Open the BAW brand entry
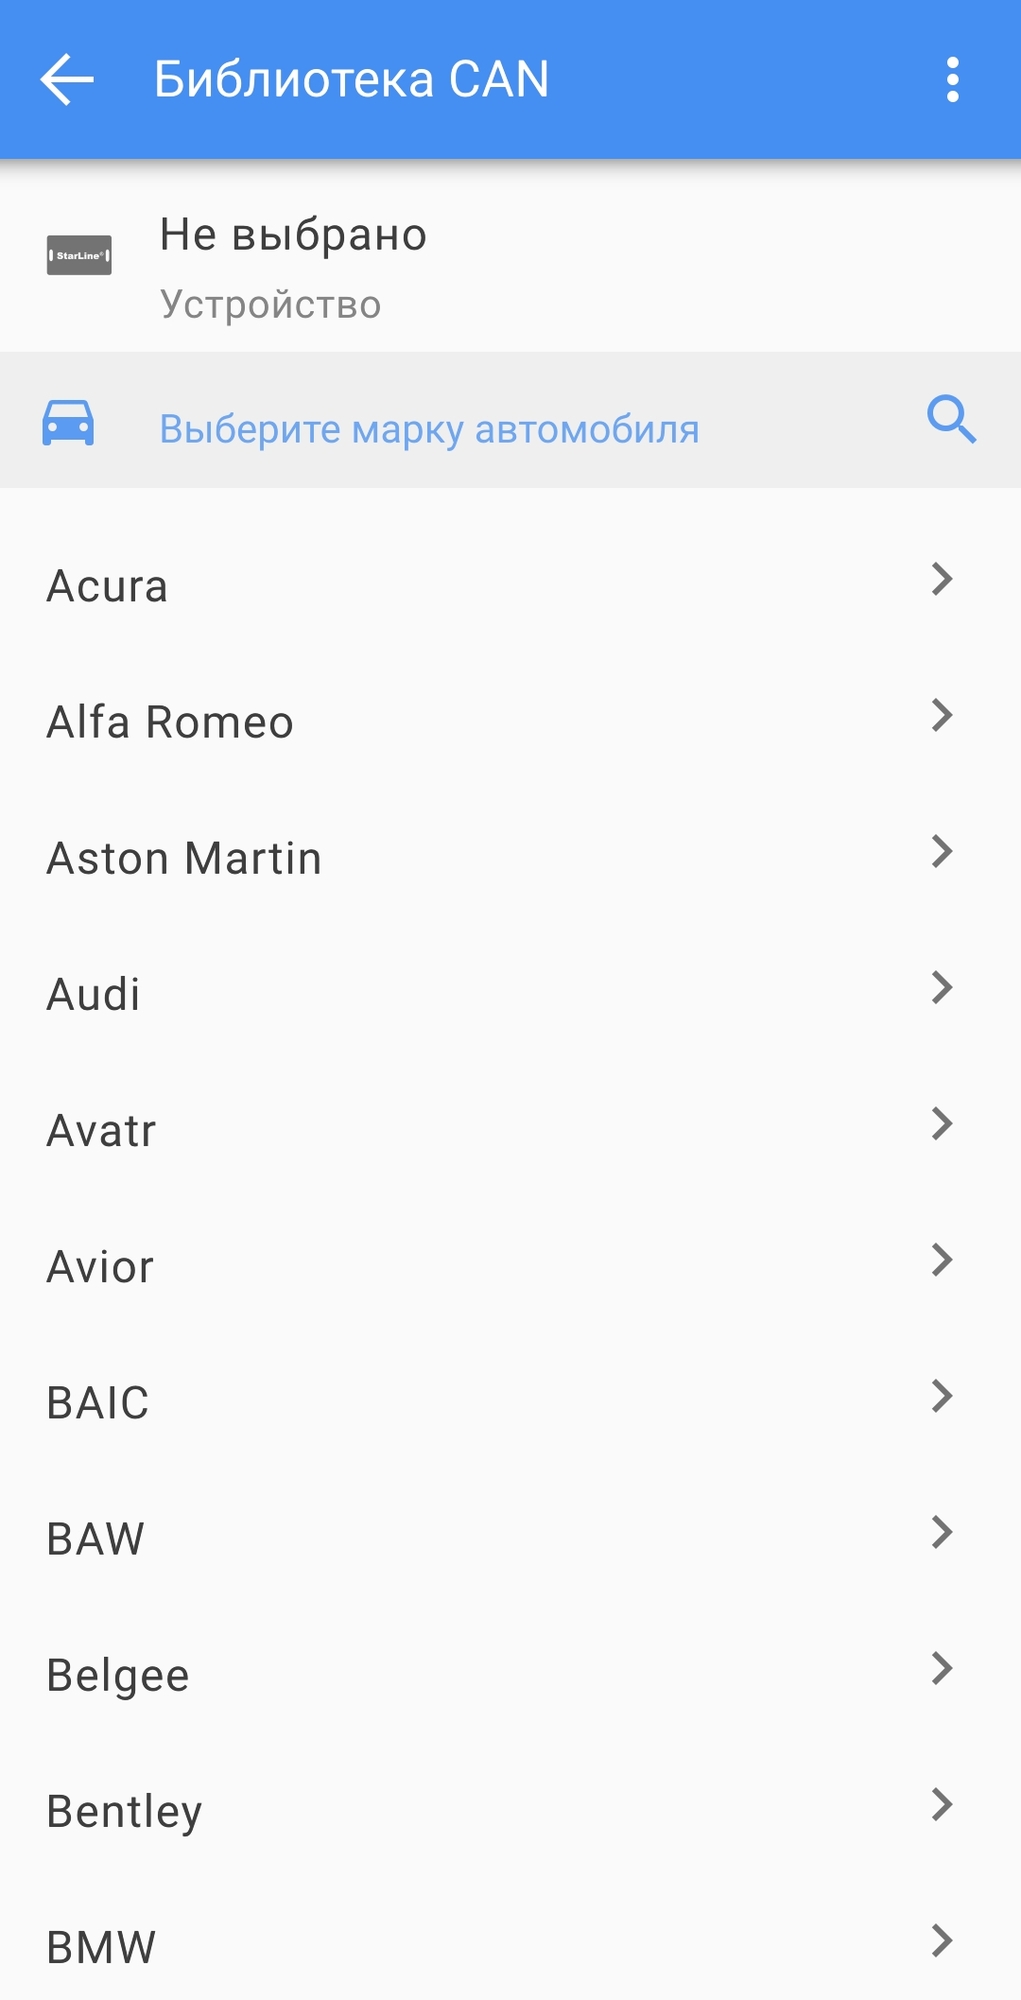1021x2000 pixels. click(96, 1539)
